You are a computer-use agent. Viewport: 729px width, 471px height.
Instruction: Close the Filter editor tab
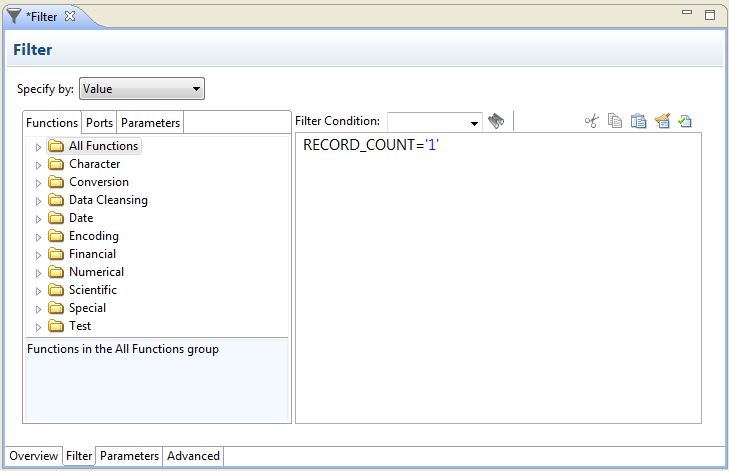(70, 16)
